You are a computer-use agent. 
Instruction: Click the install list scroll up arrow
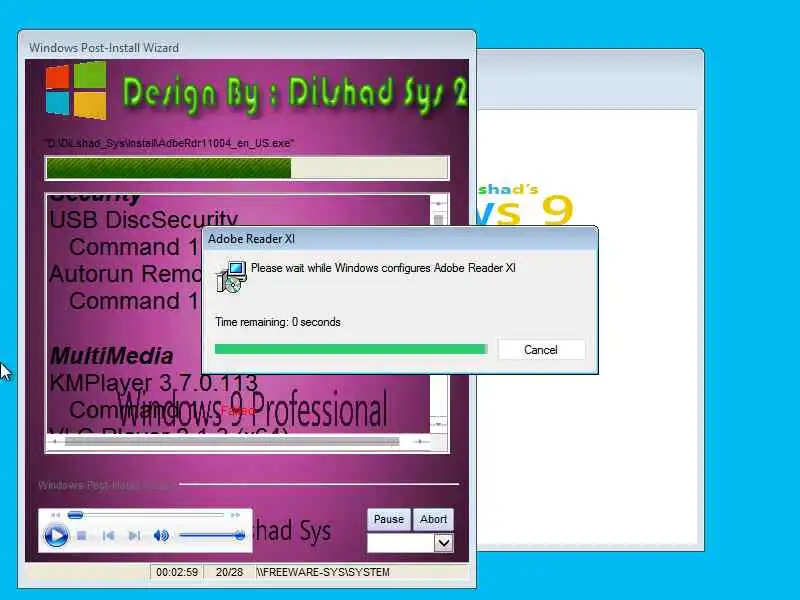(438, 204)
